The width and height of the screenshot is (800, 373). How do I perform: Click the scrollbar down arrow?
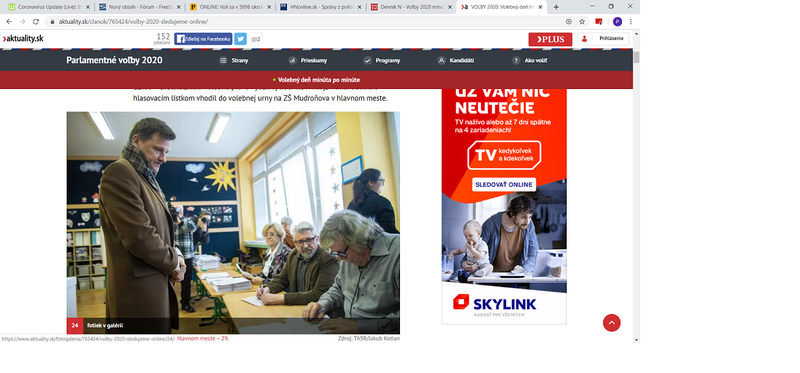pyautogui.click(x=636, y=339)
